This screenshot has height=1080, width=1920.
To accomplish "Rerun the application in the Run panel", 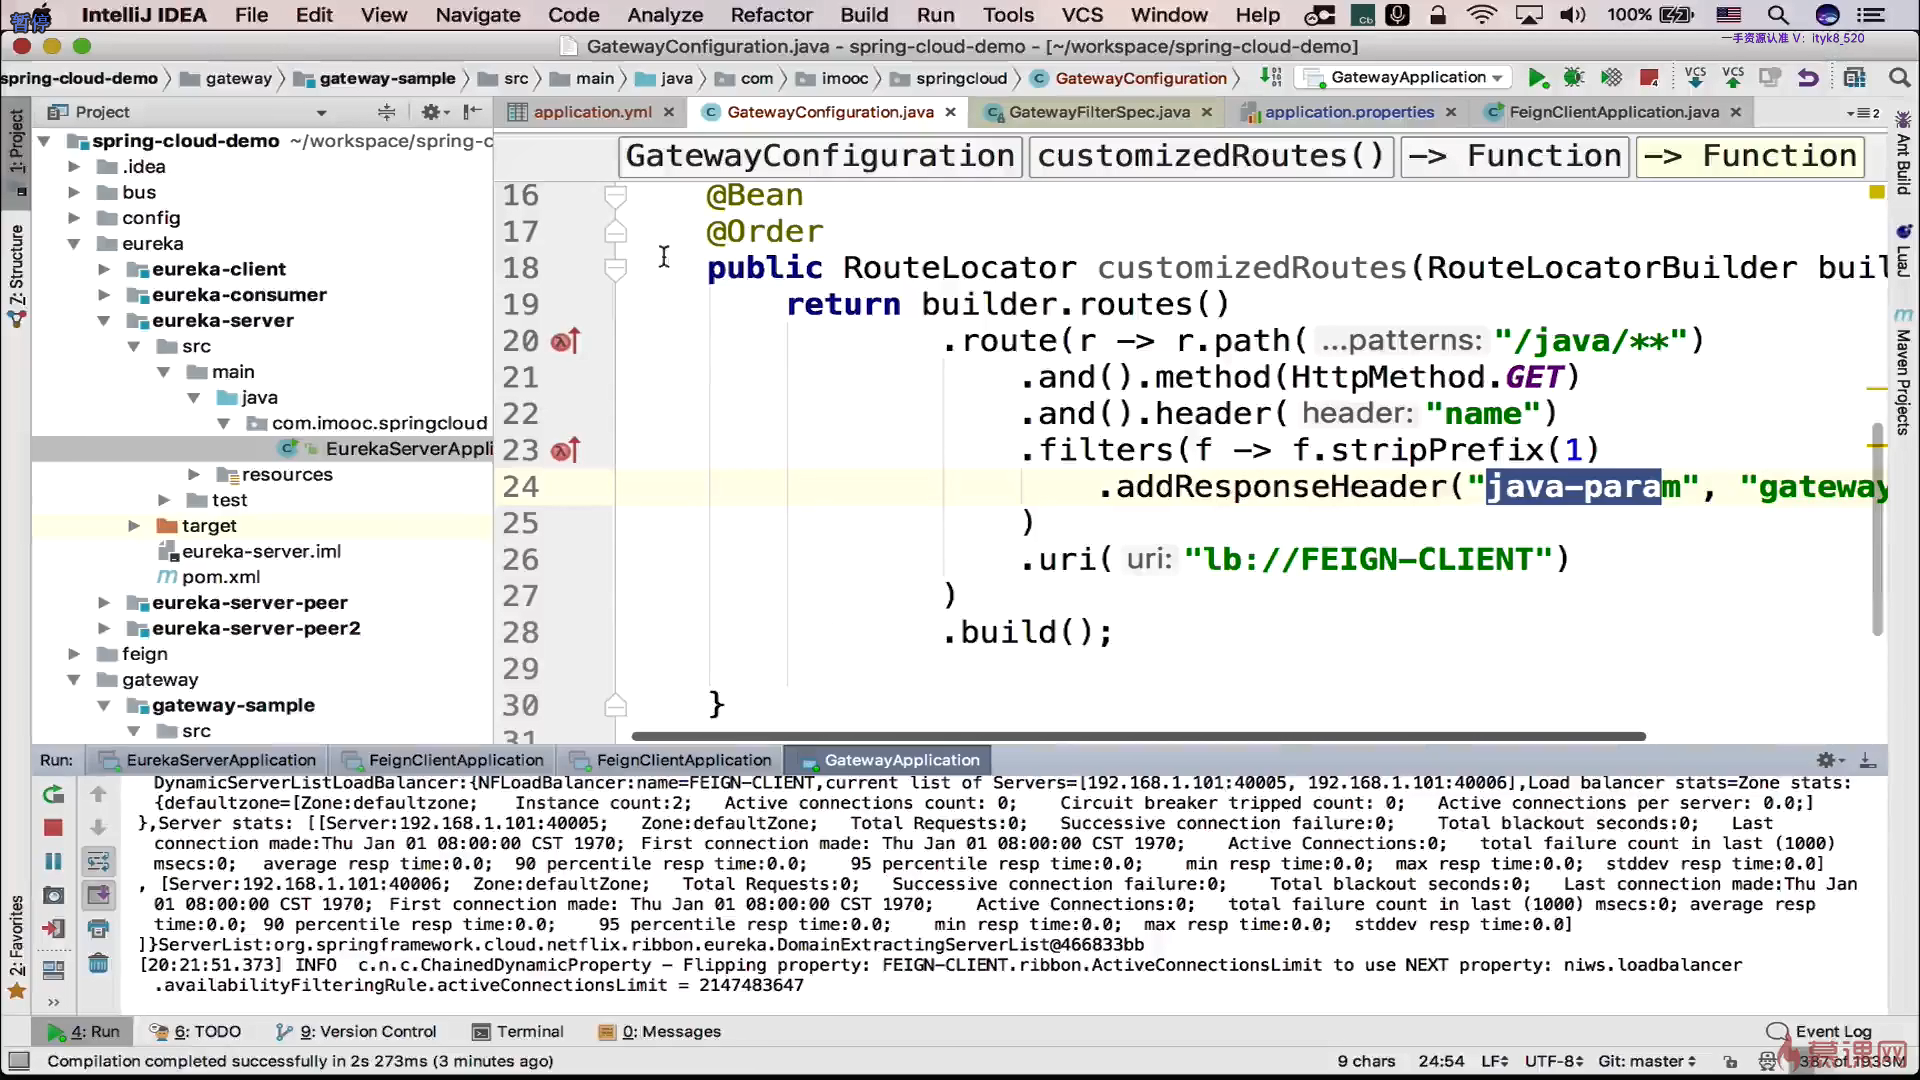I will point(53,795).
